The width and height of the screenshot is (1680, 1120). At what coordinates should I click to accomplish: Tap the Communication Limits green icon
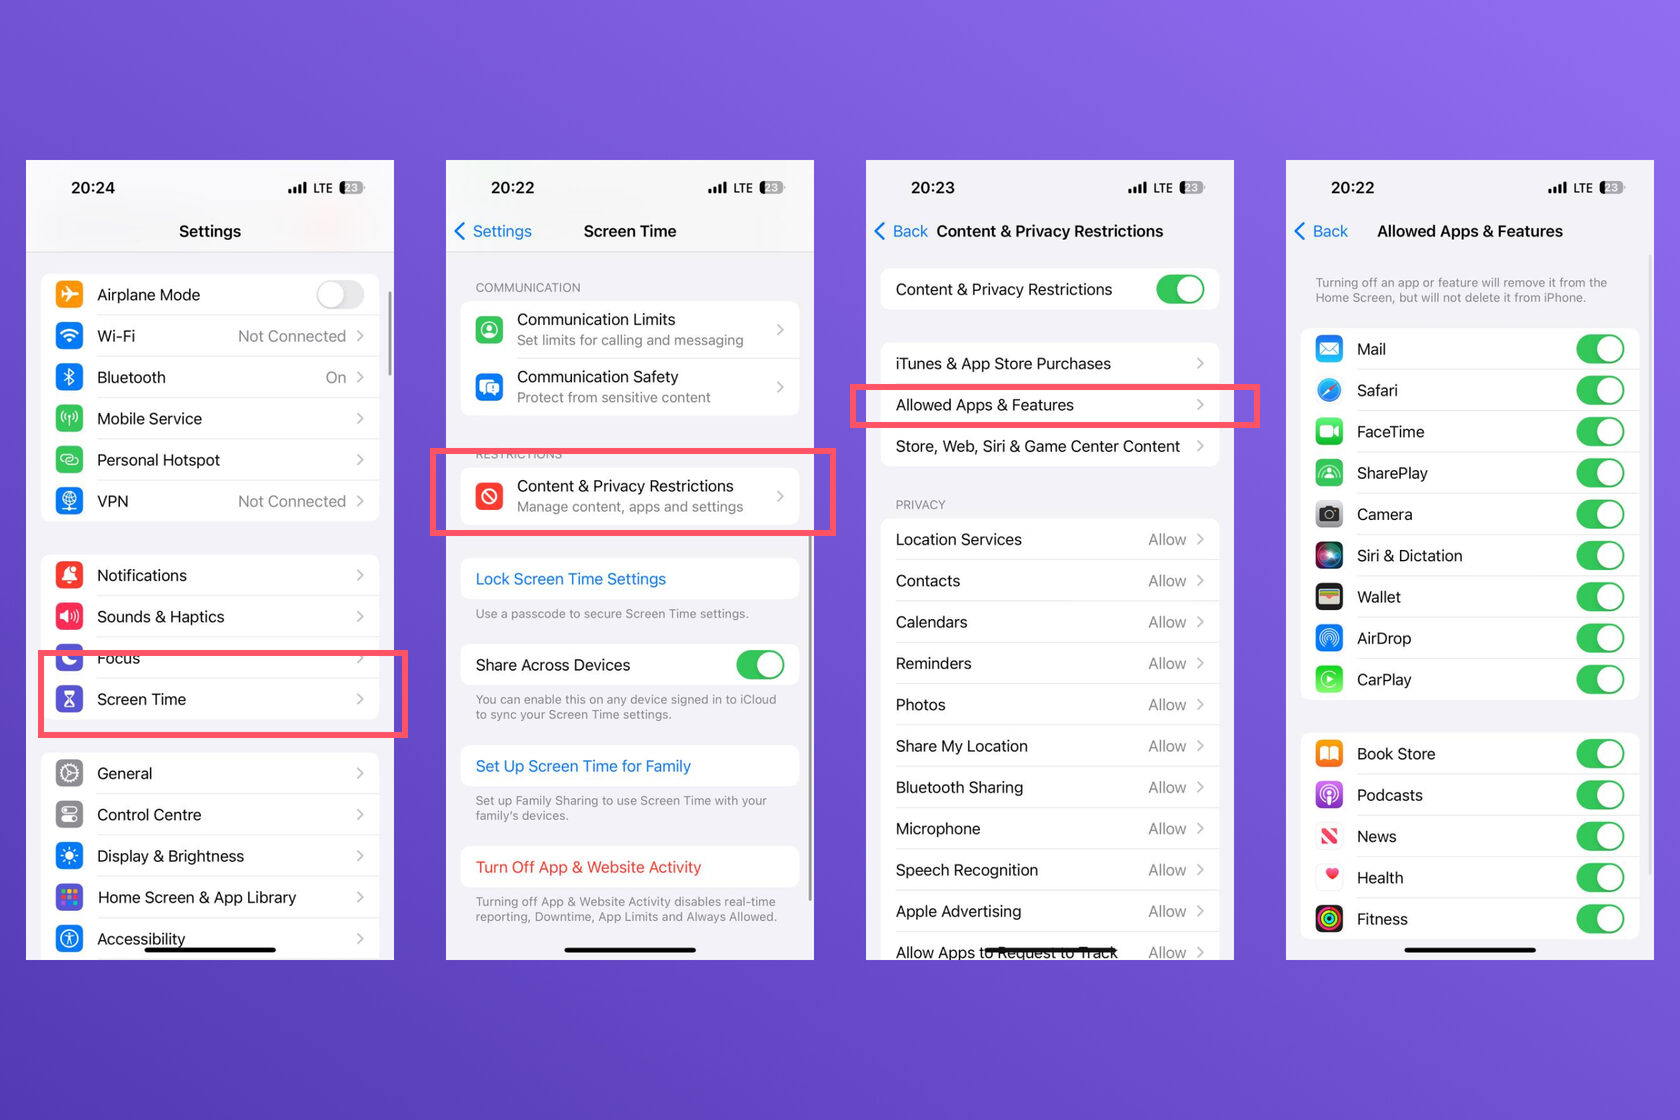489,329
